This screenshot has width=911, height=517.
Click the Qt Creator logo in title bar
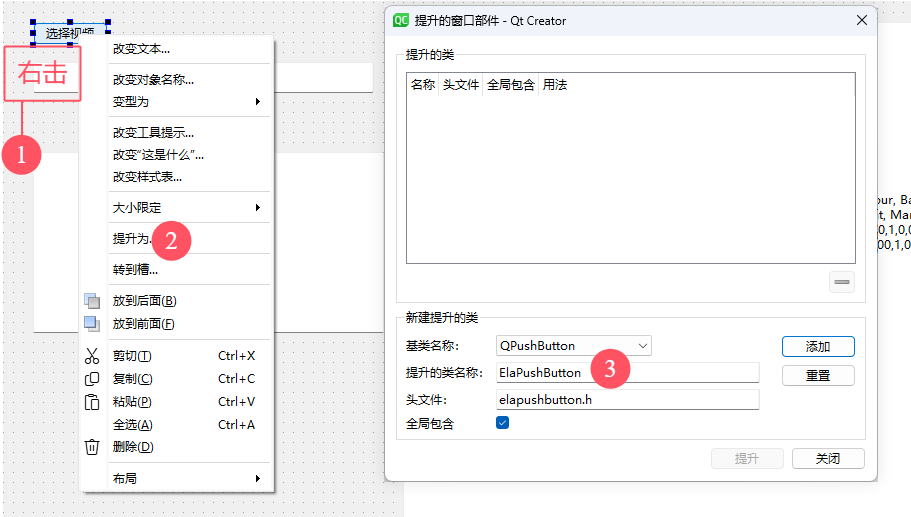click(401, 20)
